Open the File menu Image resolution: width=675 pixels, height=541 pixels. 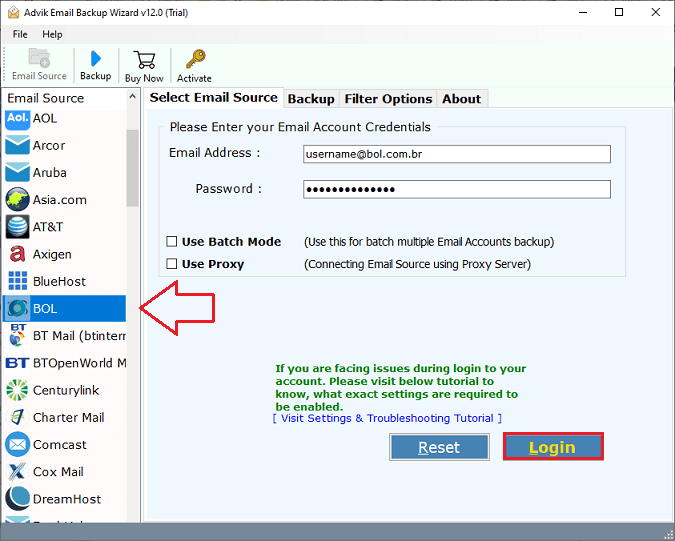click(20, 34)
